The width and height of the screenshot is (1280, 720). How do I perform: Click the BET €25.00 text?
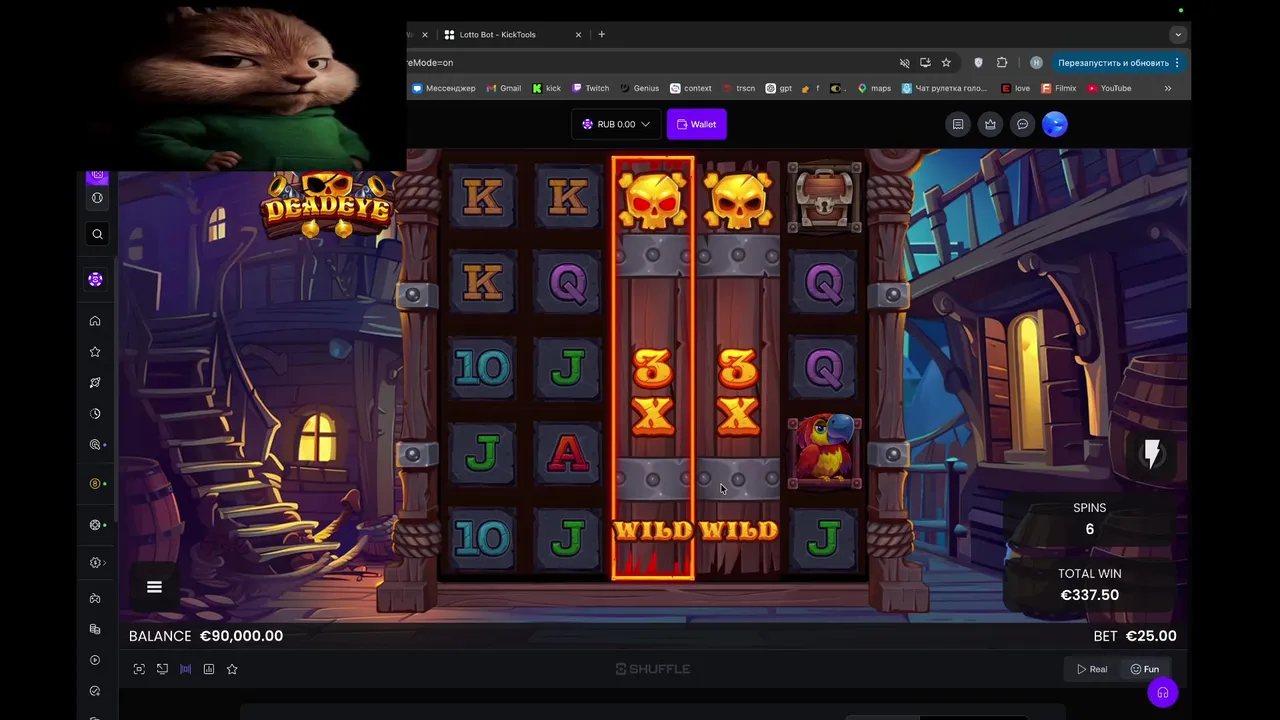1135,636
